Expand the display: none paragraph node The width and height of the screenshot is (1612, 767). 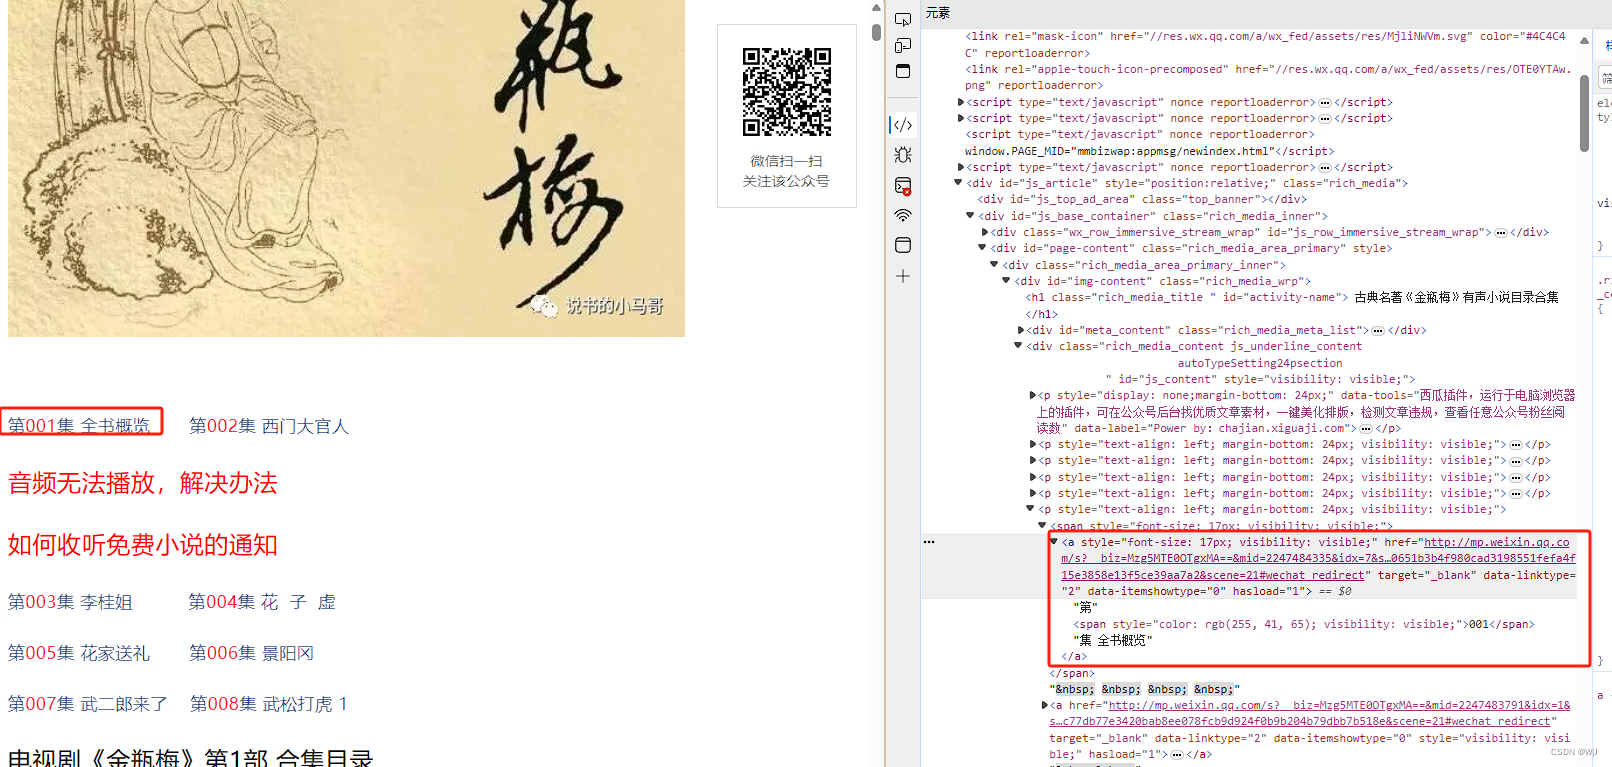pyautogui.click(x=1033, y=395)
